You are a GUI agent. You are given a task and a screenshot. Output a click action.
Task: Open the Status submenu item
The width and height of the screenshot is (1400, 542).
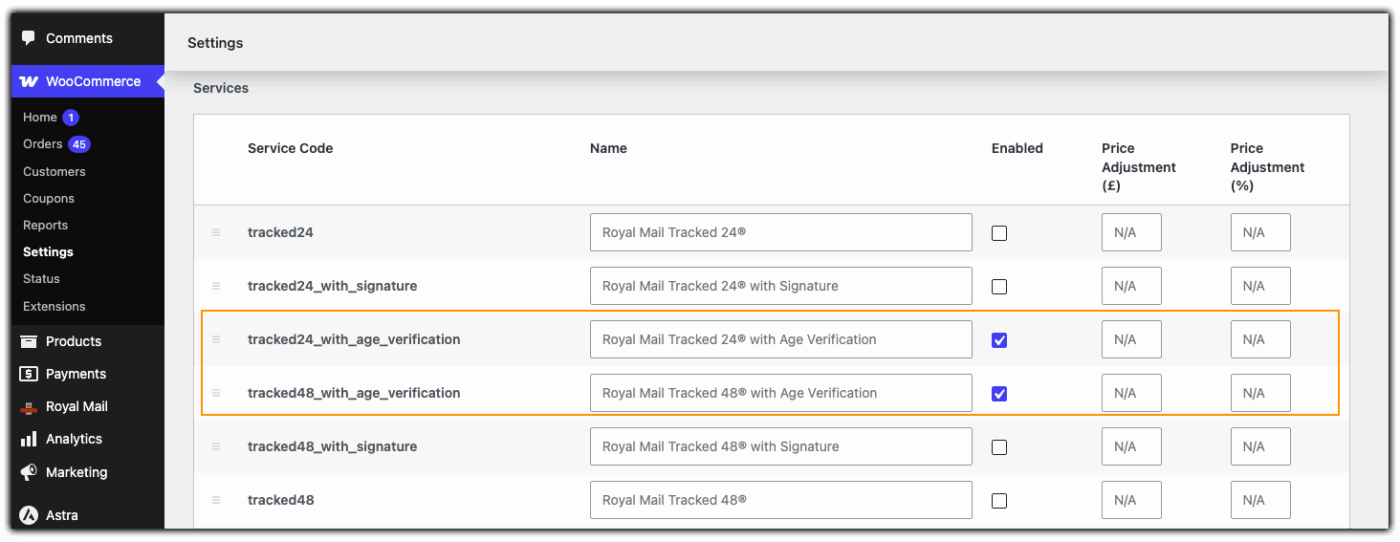point(42,279)
